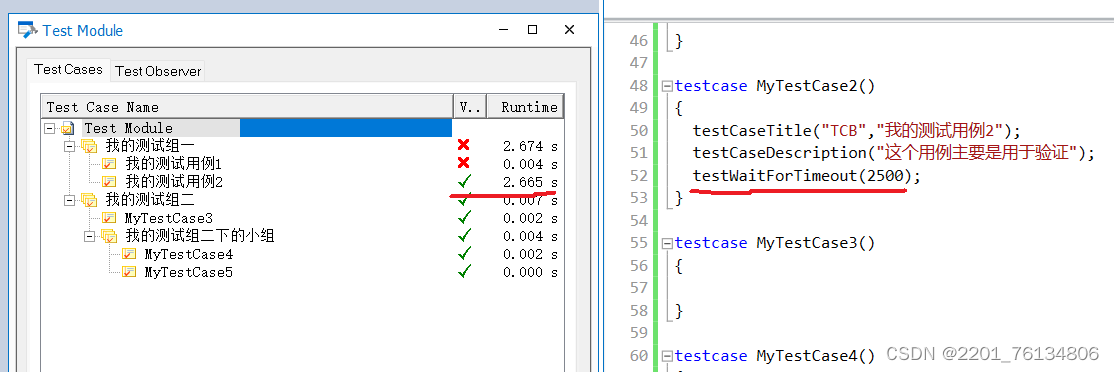This screenshot has width=1114, height=372.
Task: Click the testWaitForTimeout(2500) code line
Action: pos(806,175)
